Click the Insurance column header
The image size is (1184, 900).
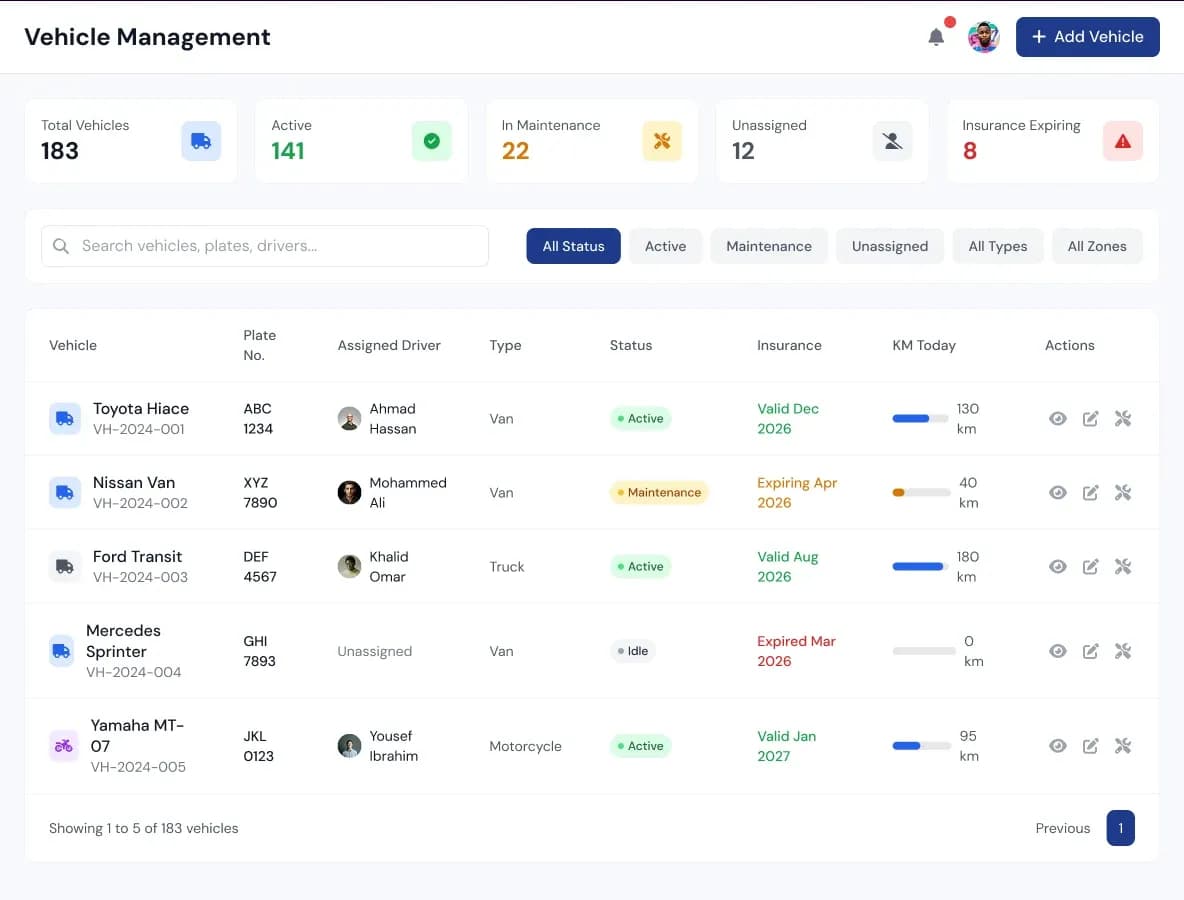pos(789,345)
